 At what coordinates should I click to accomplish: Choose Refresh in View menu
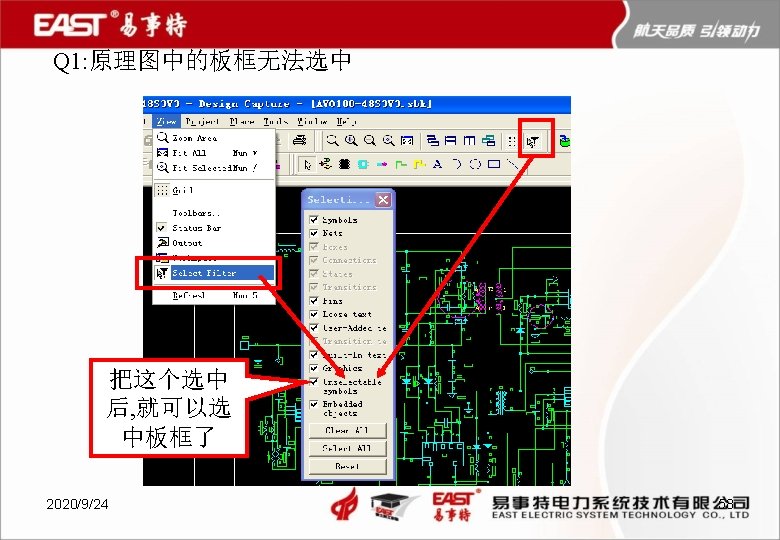pyautogui.click(x=214, y=295)
